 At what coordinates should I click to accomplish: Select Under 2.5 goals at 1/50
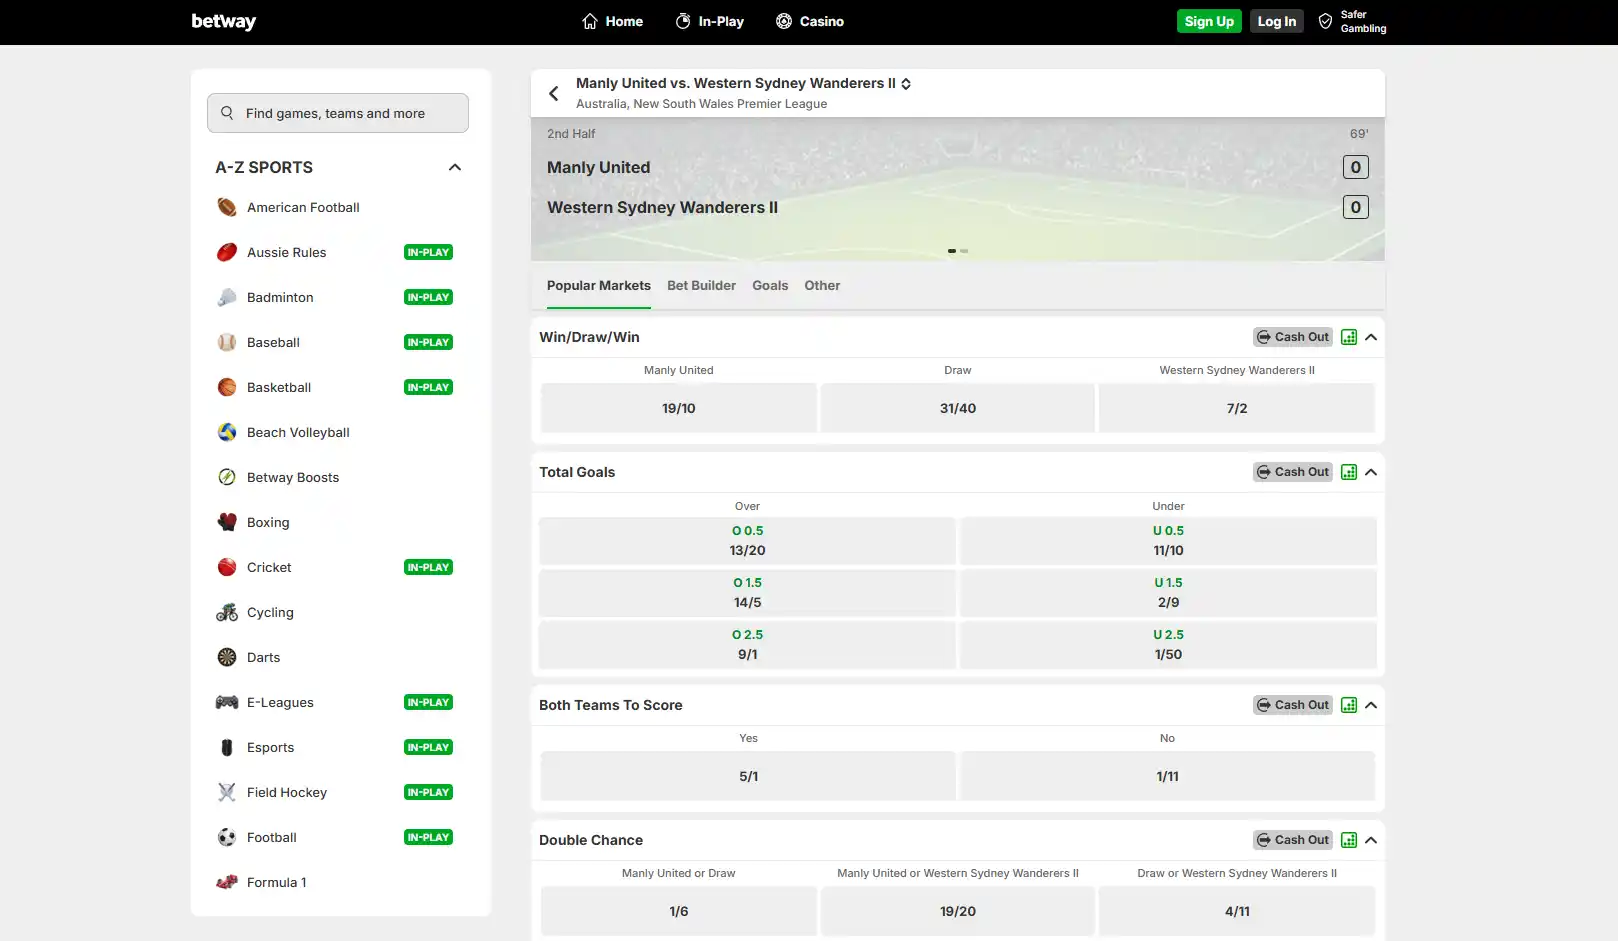[x=1168, y=645]
